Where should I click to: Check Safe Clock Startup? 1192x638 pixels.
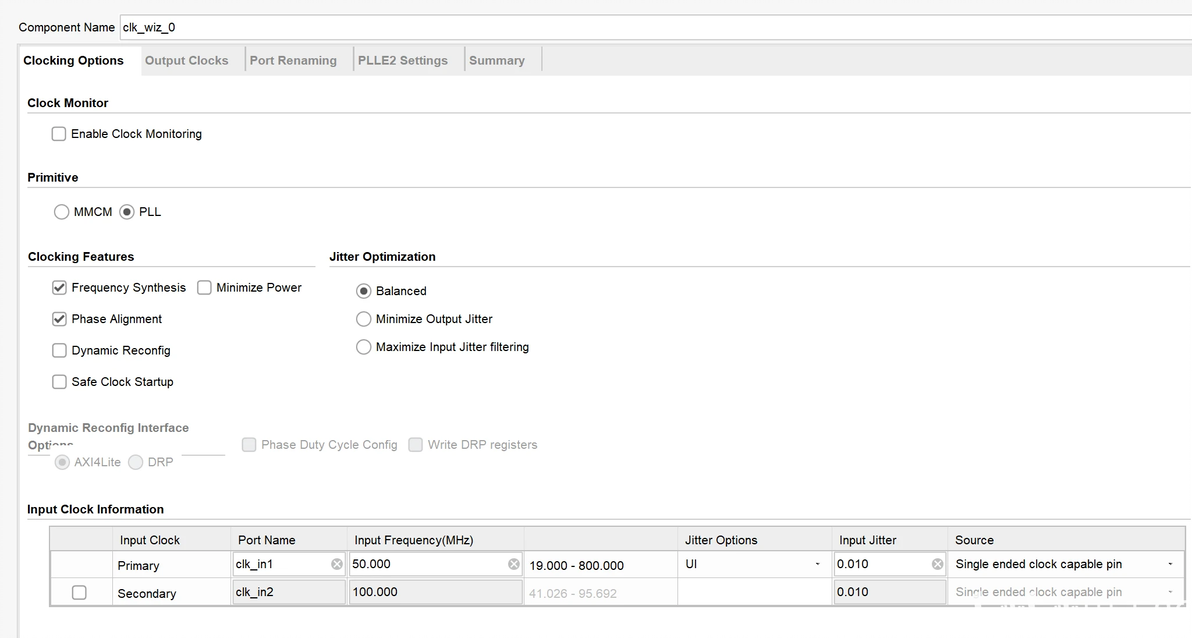pyautogui.click(x=60, y=382)
